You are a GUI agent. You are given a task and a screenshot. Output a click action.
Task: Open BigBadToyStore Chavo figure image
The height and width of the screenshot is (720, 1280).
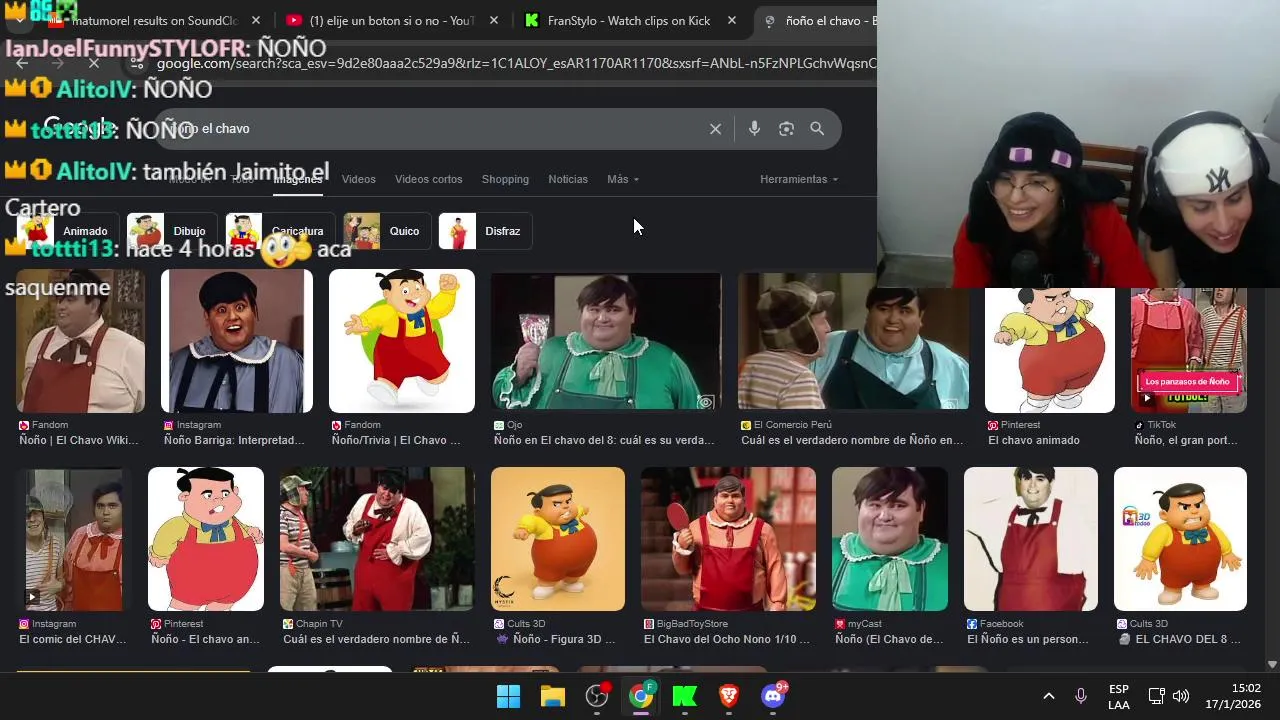(728, 539)
